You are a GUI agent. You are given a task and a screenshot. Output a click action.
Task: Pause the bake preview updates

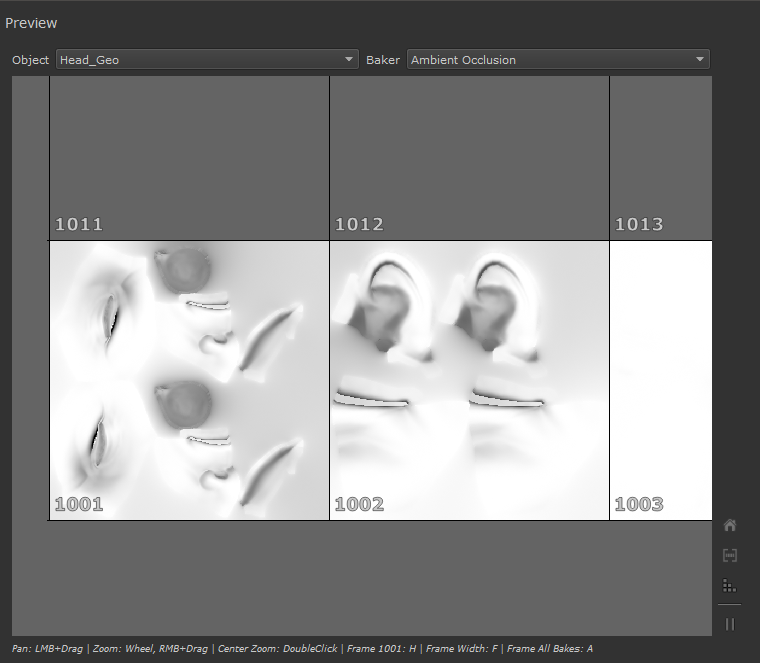coord(730,624)
